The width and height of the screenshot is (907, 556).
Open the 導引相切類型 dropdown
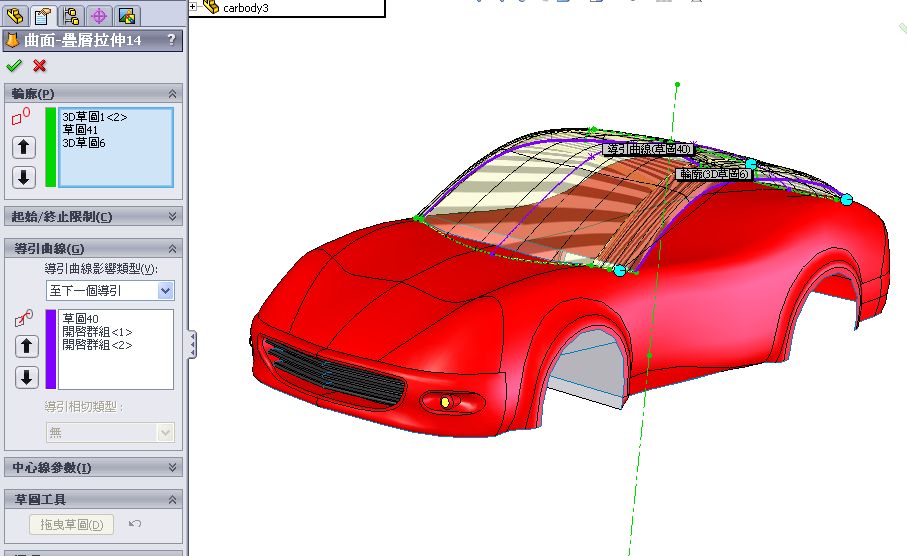click(x=110, y=432)
